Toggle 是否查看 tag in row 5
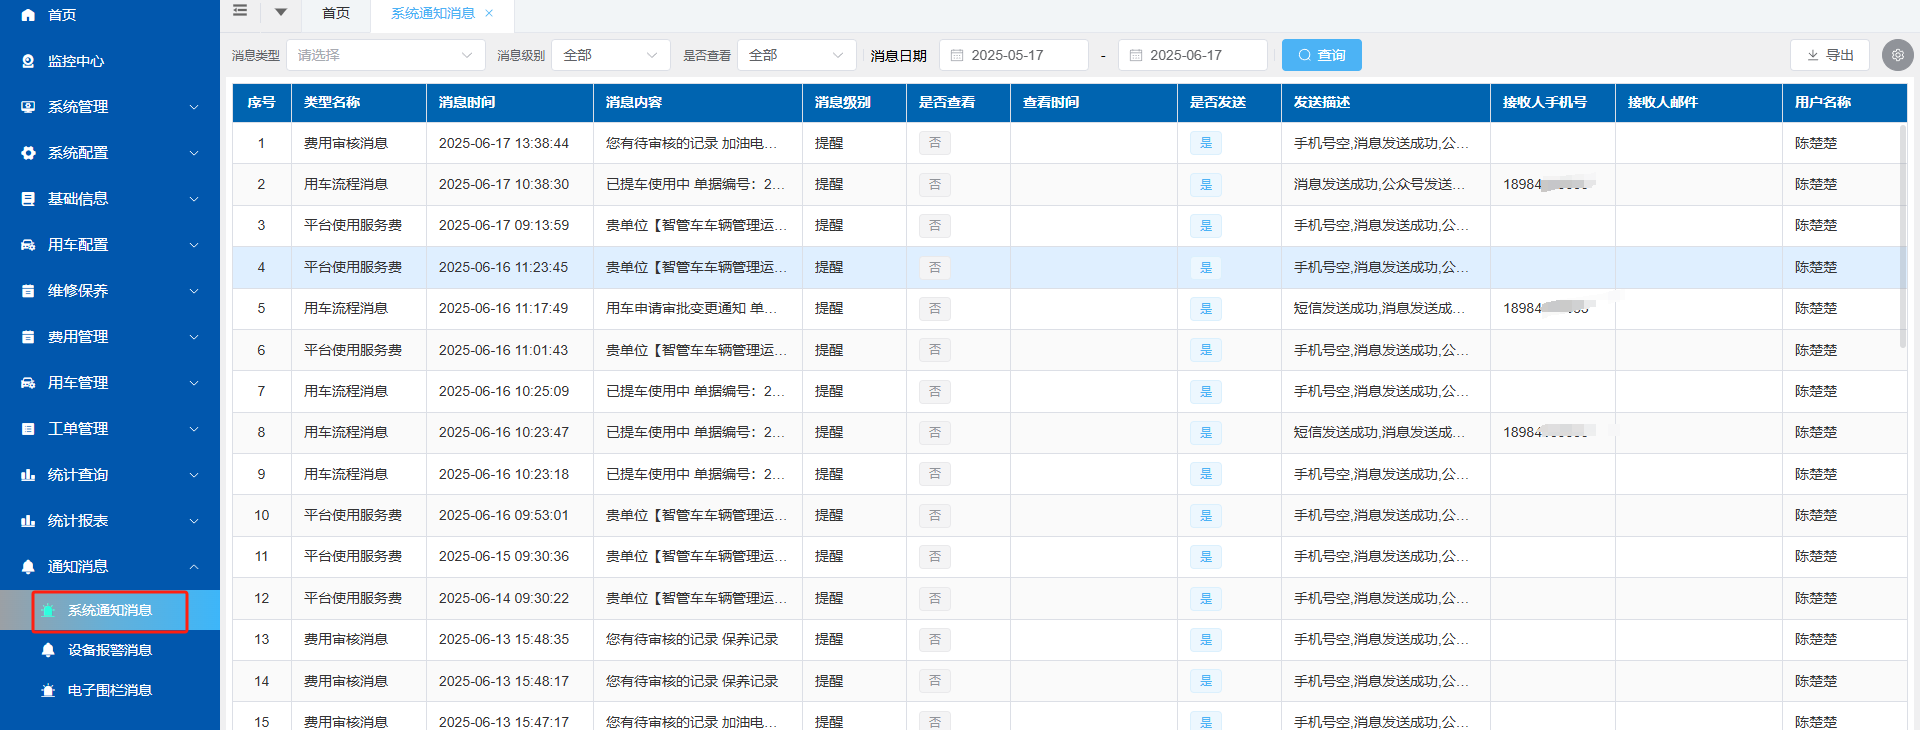1920x730 pixels. coord(934,309)
